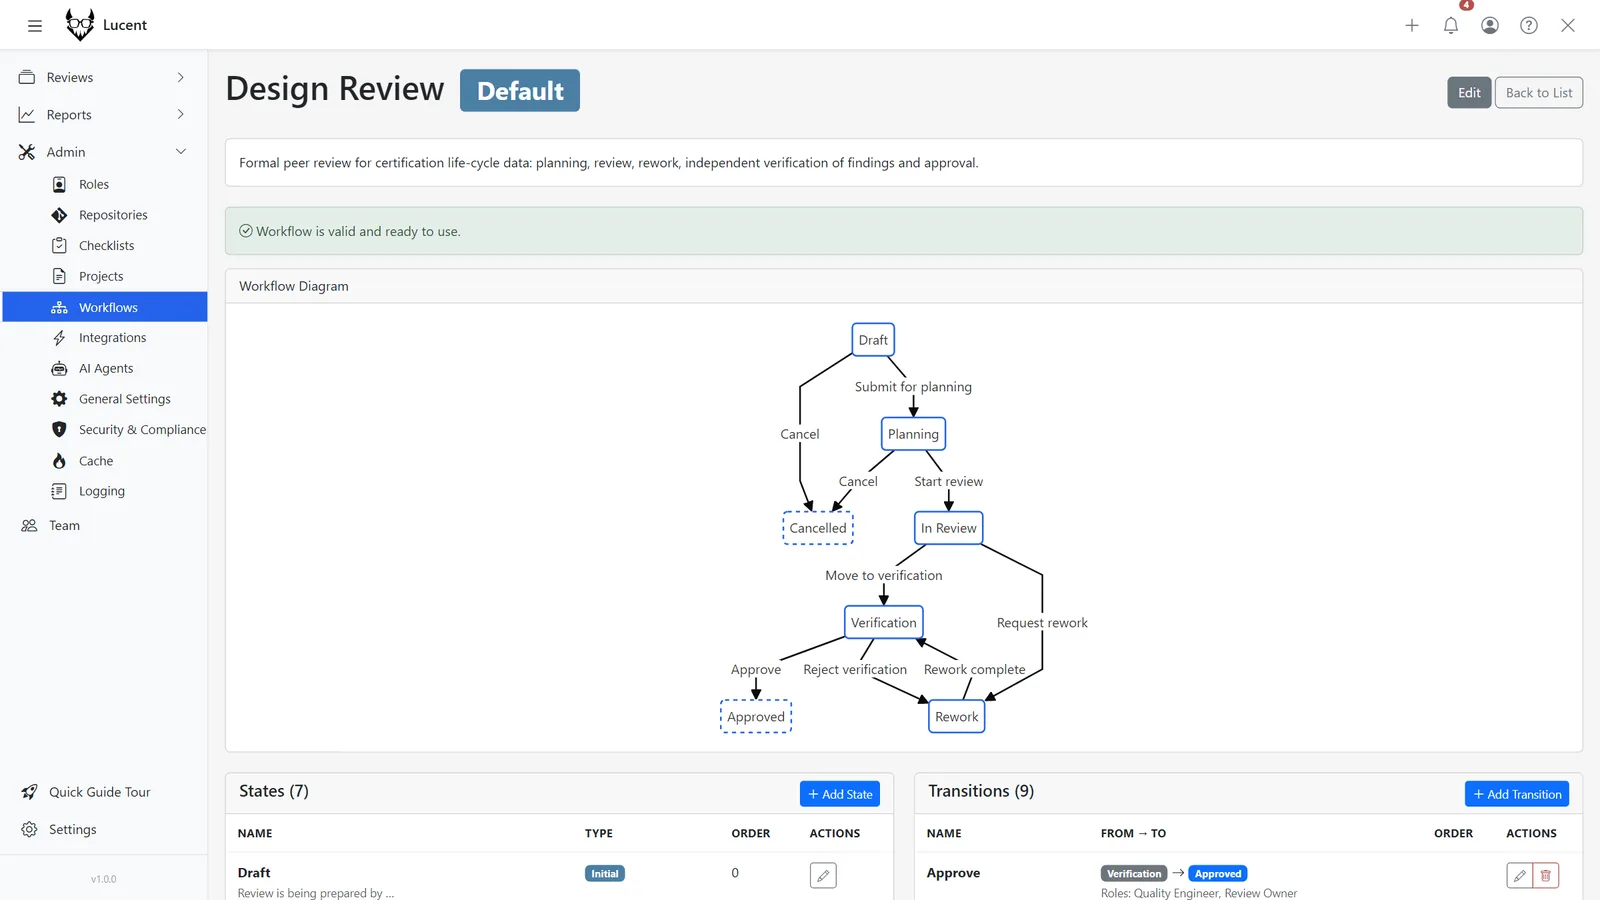Screen dimensions: 1600x900
Task: Click the Add Transition button
Action: point(1517,794)
